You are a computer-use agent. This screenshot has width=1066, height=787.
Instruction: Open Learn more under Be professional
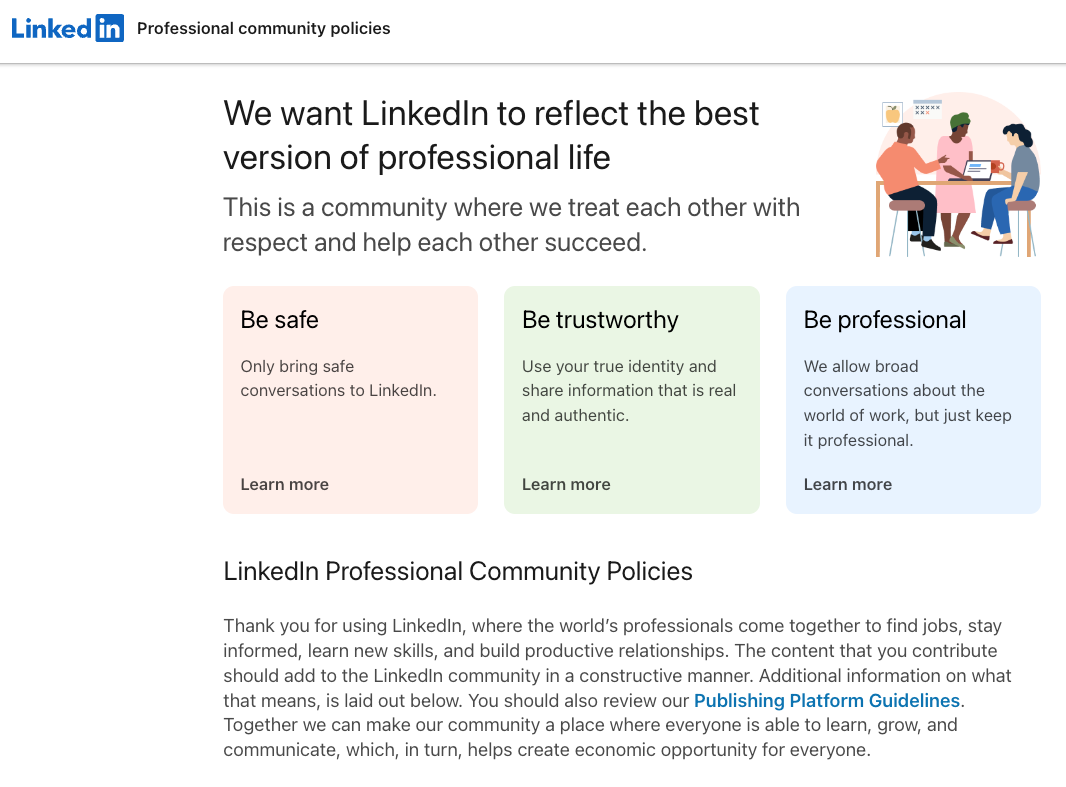point(847,484)
